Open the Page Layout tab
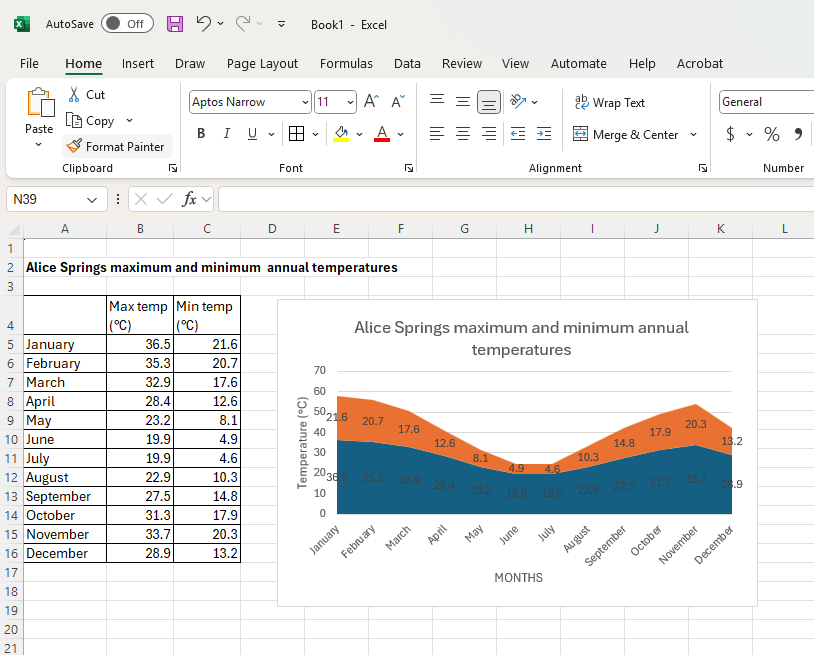Viewport: 814px width, 655px height. click(x=262, y=63)
